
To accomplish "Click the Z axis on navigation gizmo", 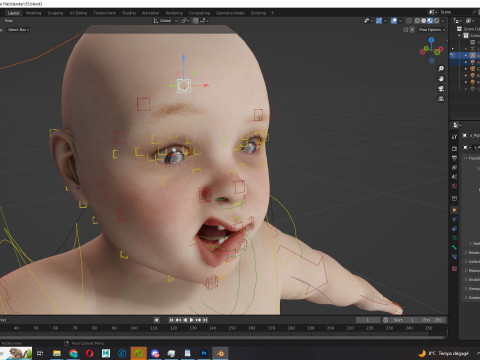I will pyautogui.click(x=432, y=40).
